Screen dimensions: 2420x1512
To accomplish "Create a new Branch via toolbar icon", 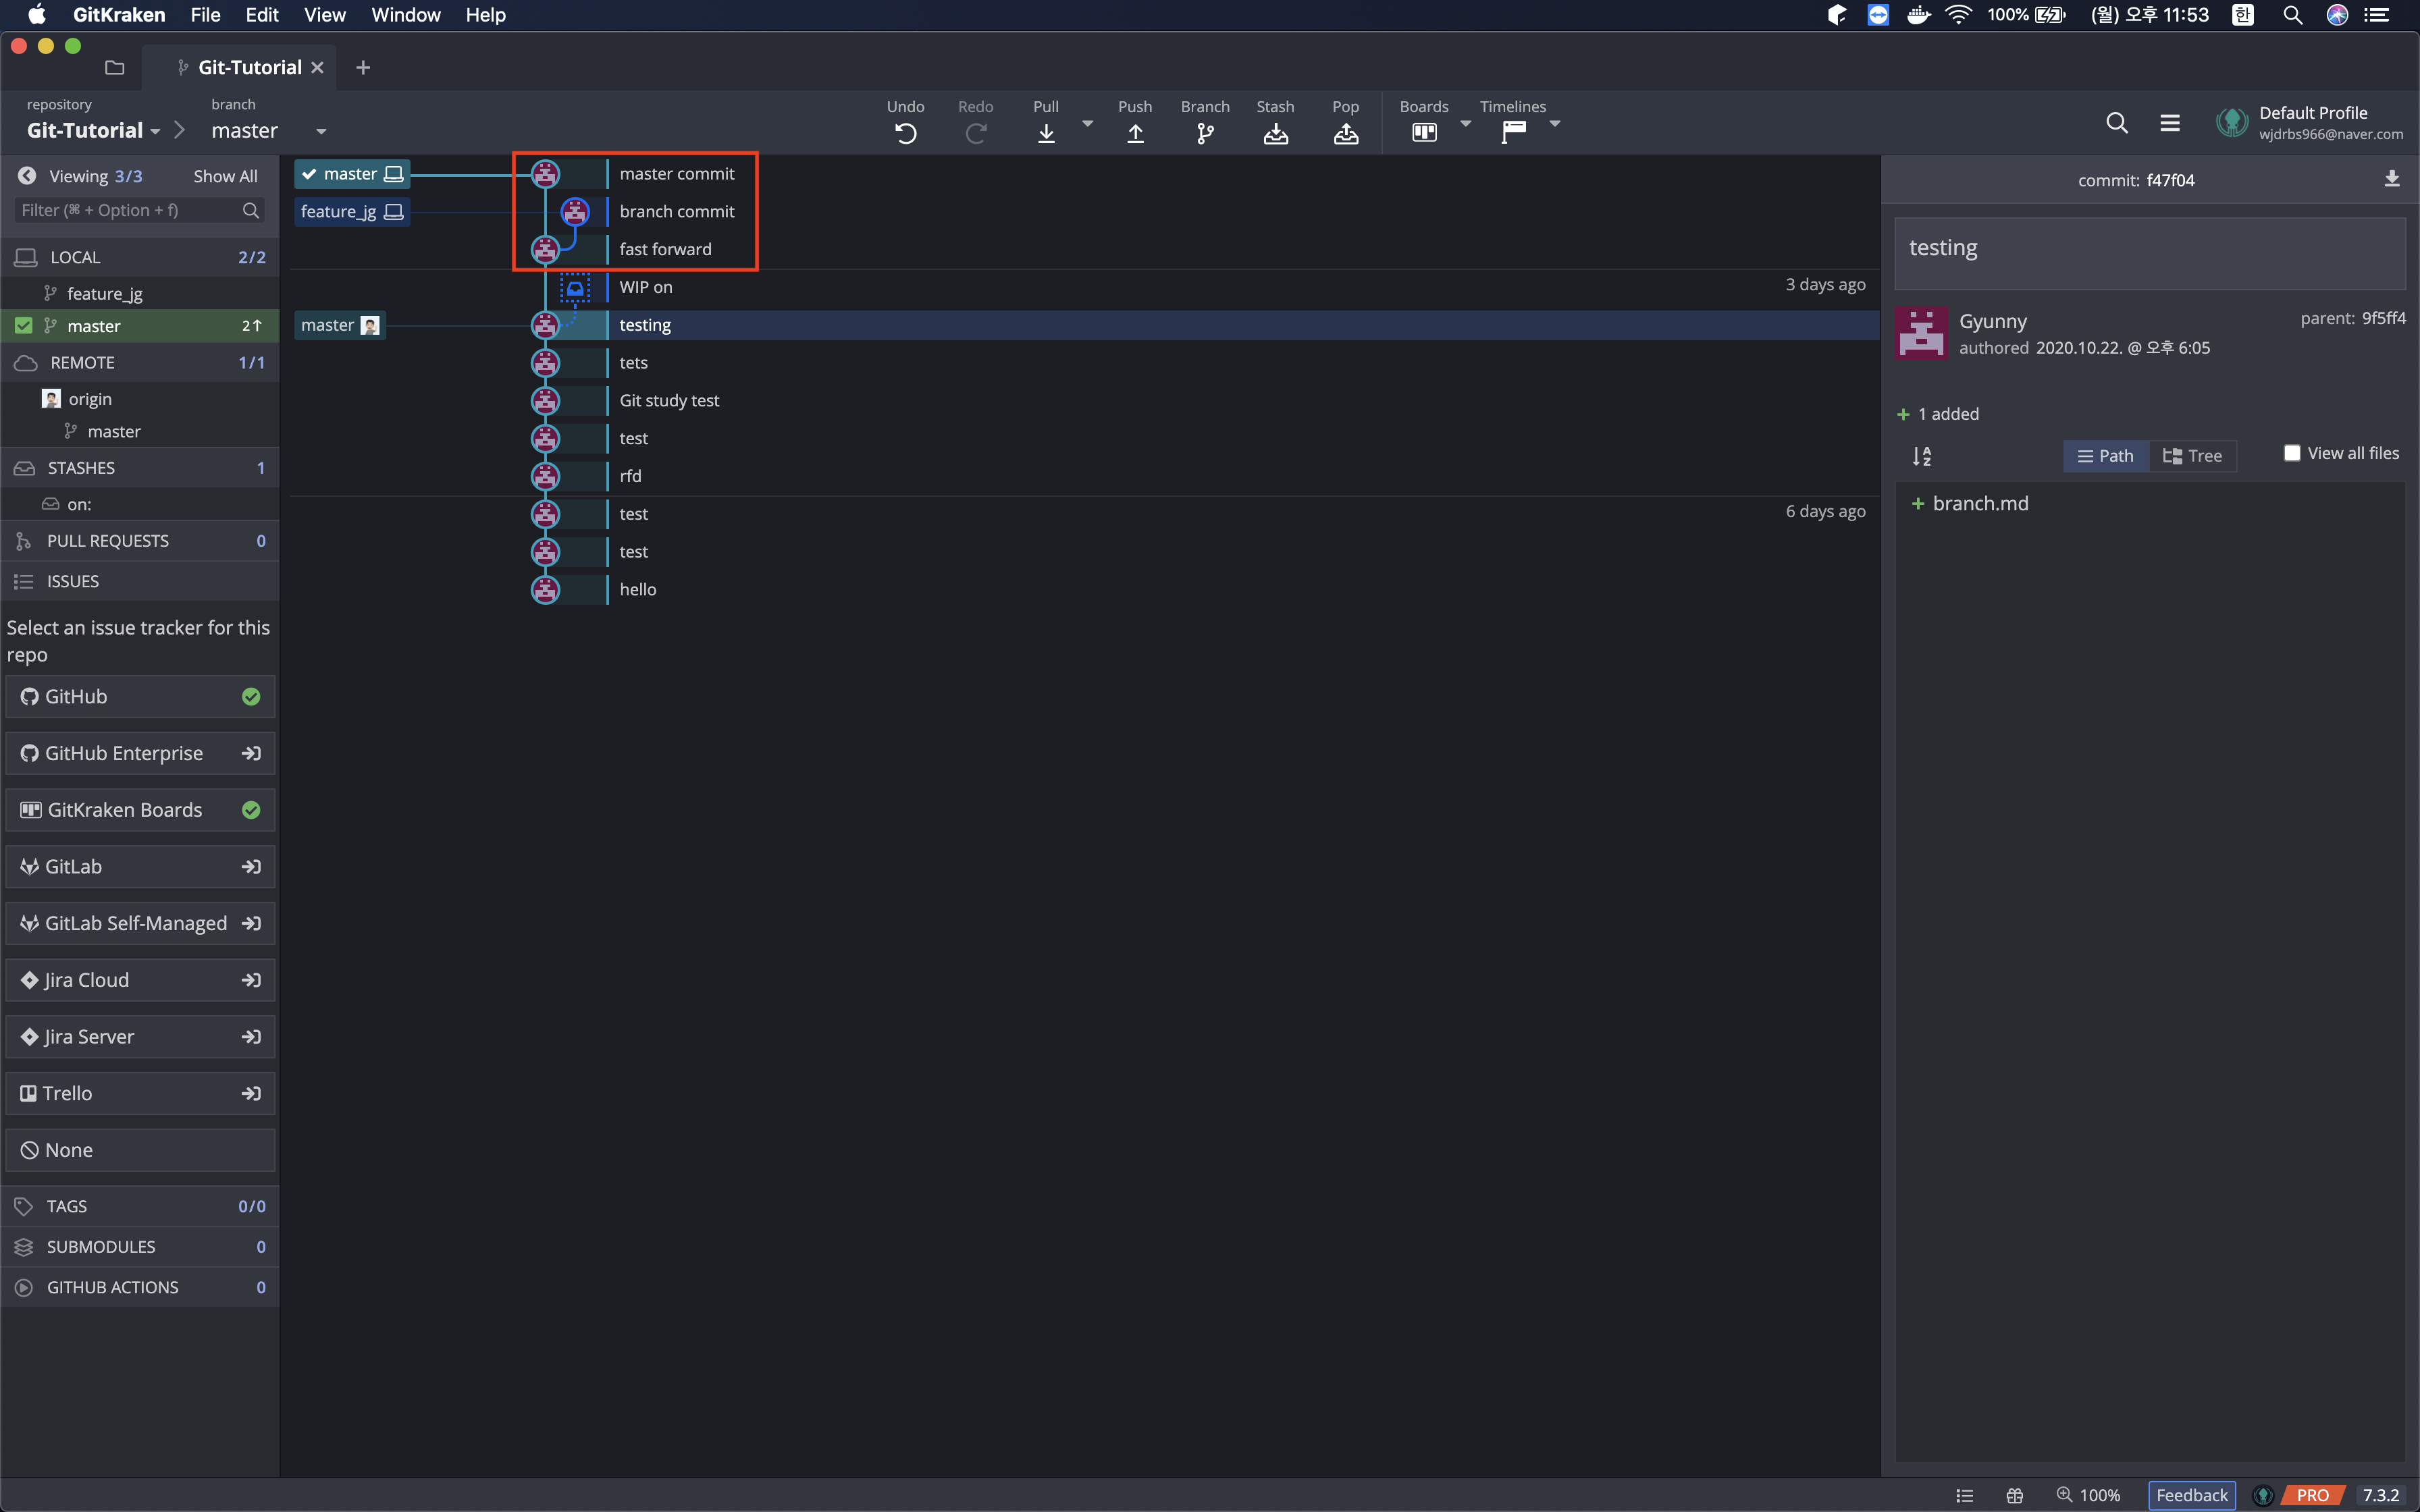I will click(x=1205, y=133).
